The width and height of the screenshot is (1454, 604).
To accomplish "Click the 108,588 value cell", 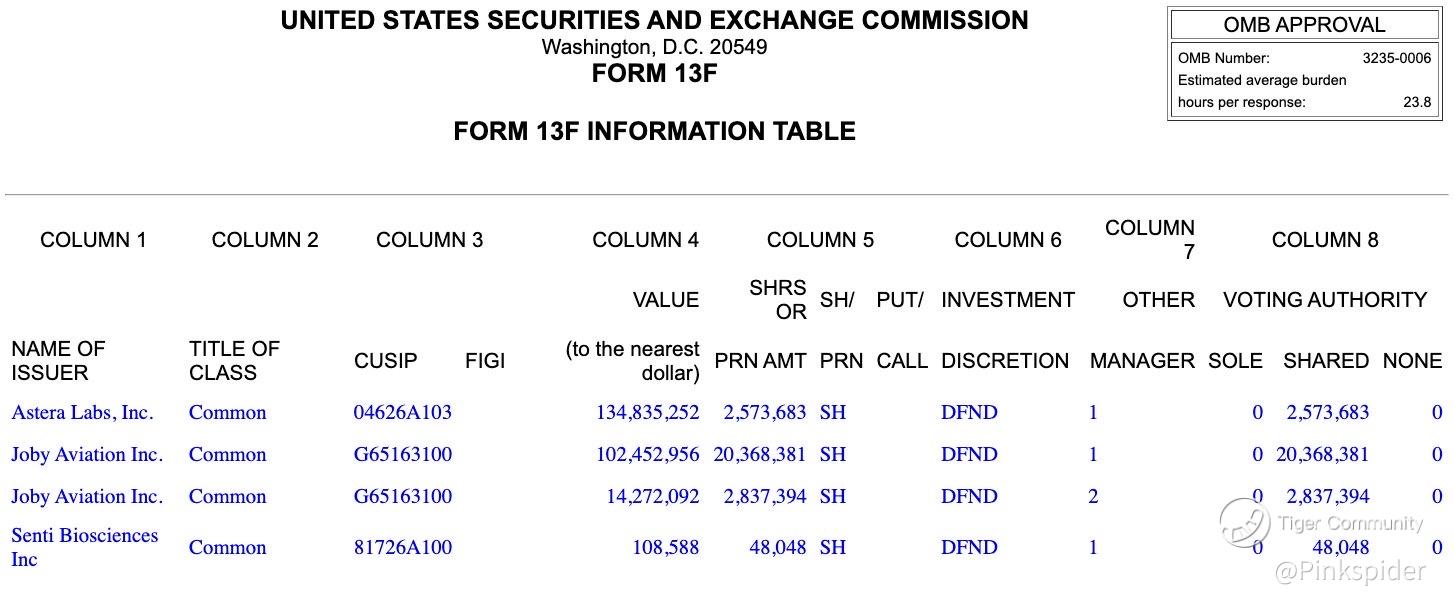I will [665, 547].
